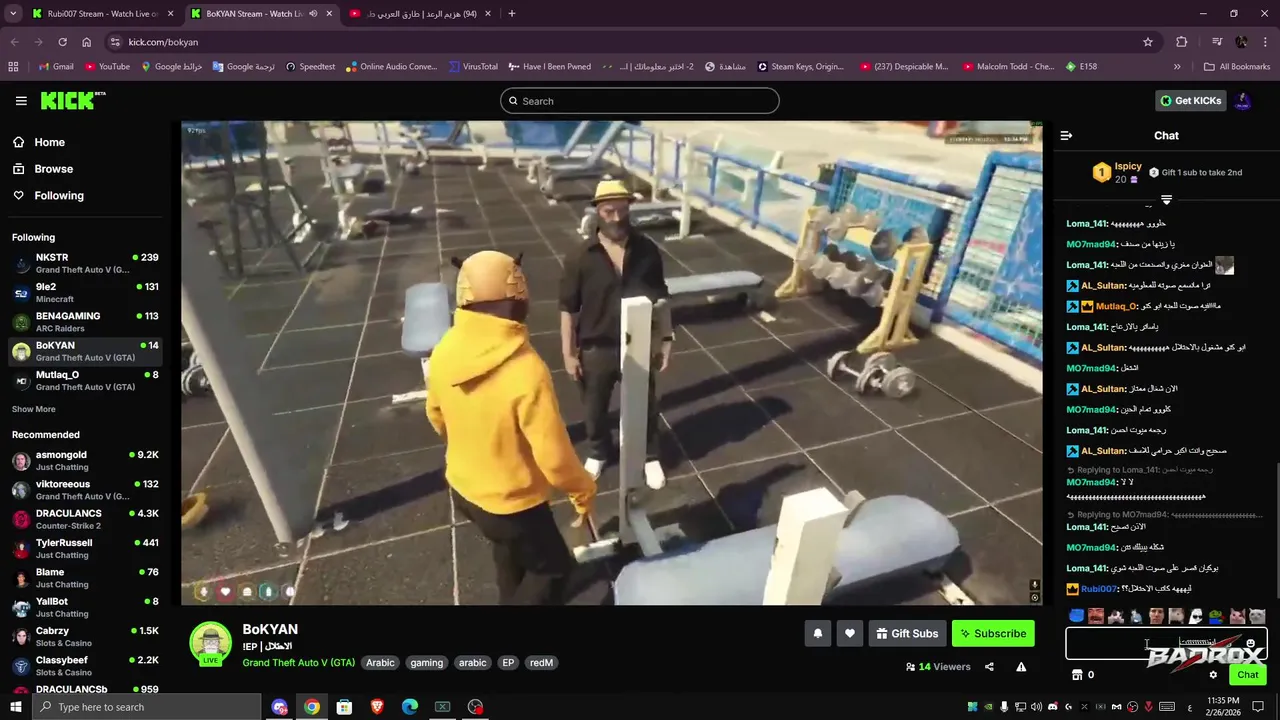This screenshot has width=1280, height=720.
Task: Click BoKYAN streamer avatar with LIVE badge
Action: (x=211, y=644)
